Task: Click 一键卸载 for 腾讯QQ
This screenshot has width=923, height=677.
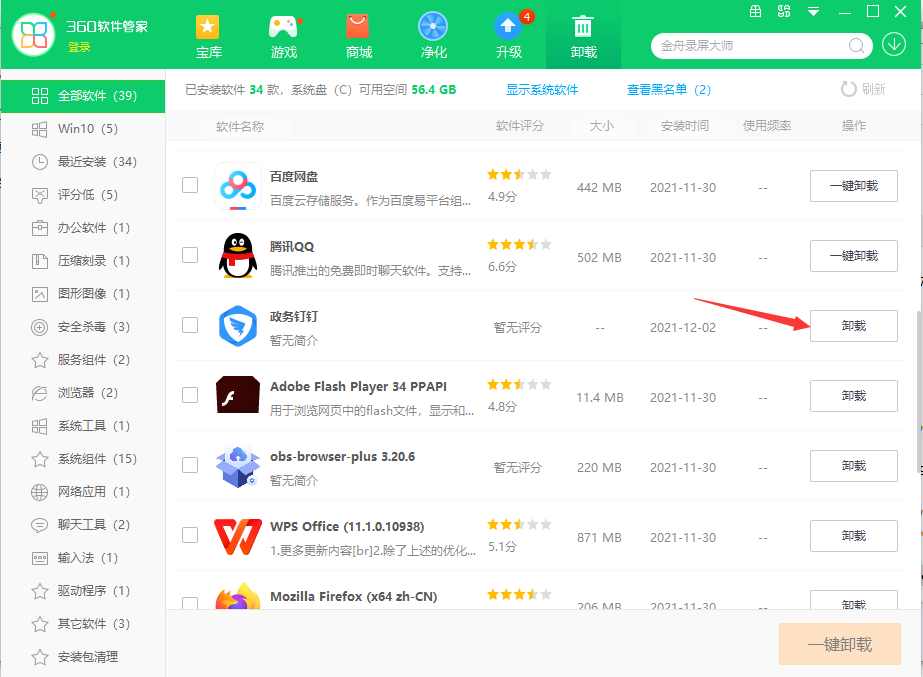Action: pos(854,256)
